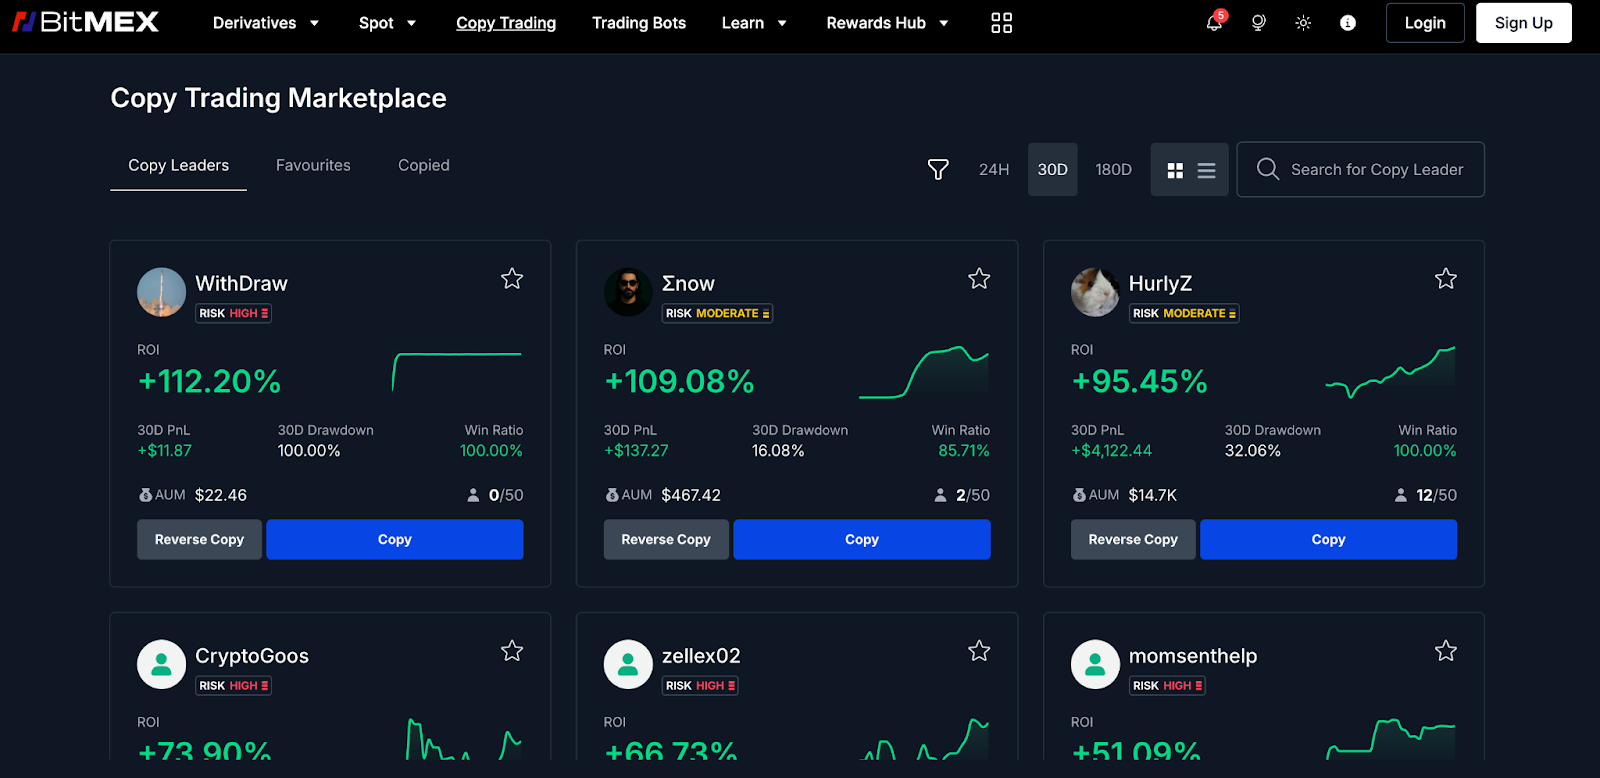Open Σnow profile avatar
Image resolution: width=1600 pixels, height=778 pixels.
[628, 292]
